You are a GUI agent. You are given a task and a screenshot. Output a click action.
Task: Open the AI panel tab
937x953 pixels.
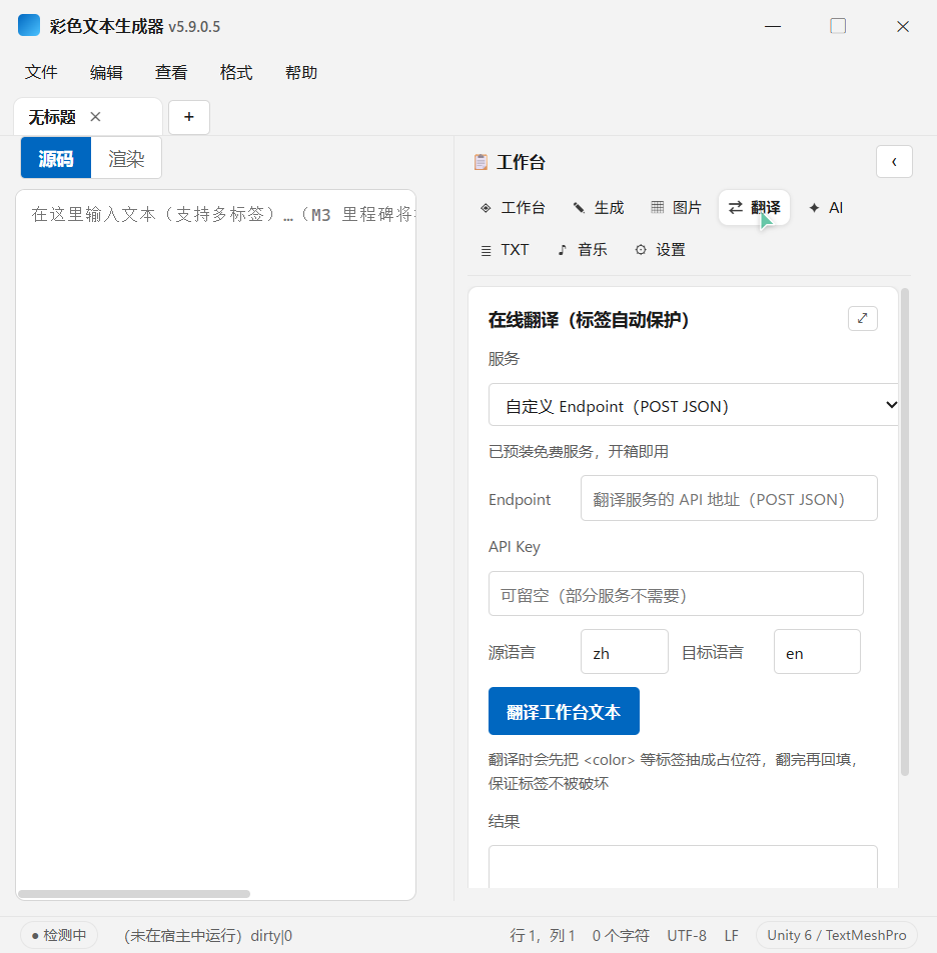(826, 208)
